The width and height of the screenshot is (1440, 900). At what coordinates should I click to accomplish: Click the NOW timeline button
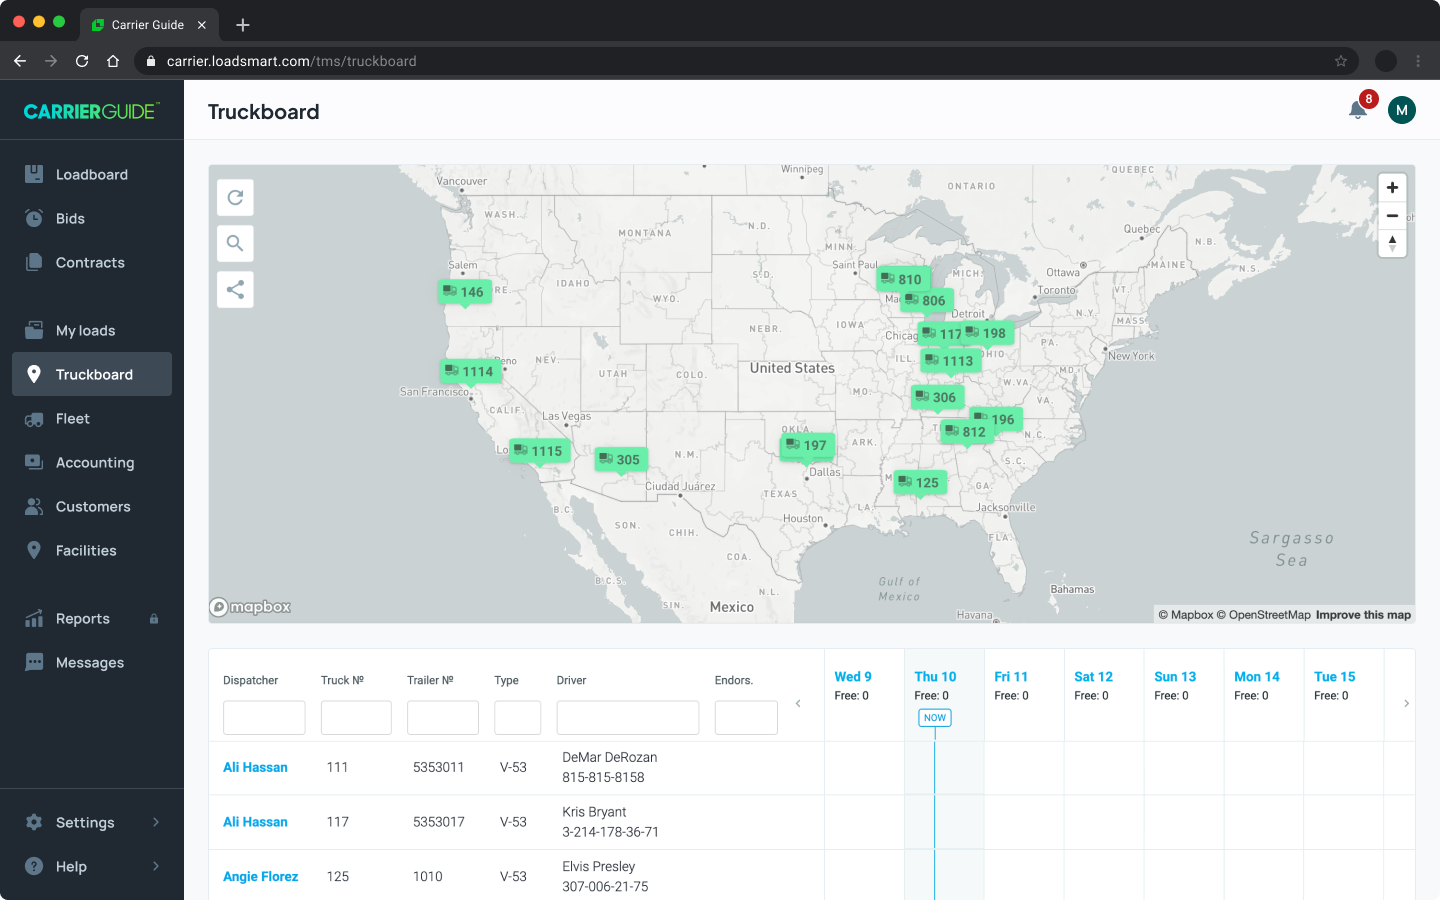pyautogui.click(x=935, y=718)
